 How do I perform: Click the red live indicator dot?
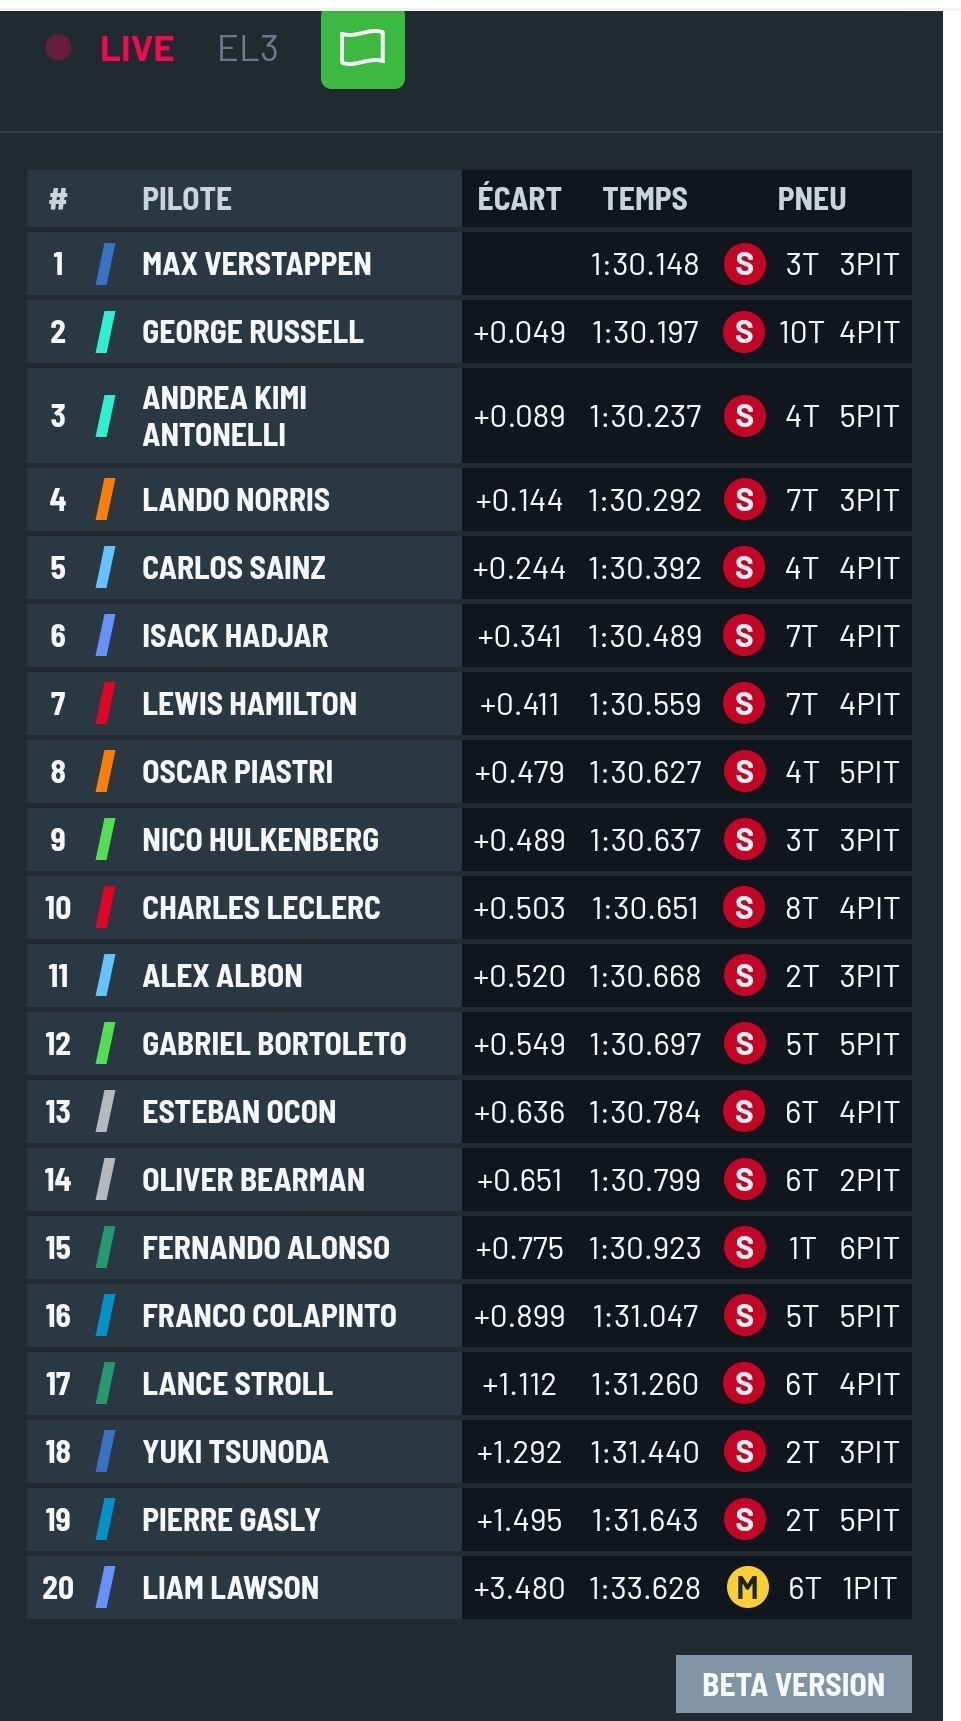click(59, 48)
